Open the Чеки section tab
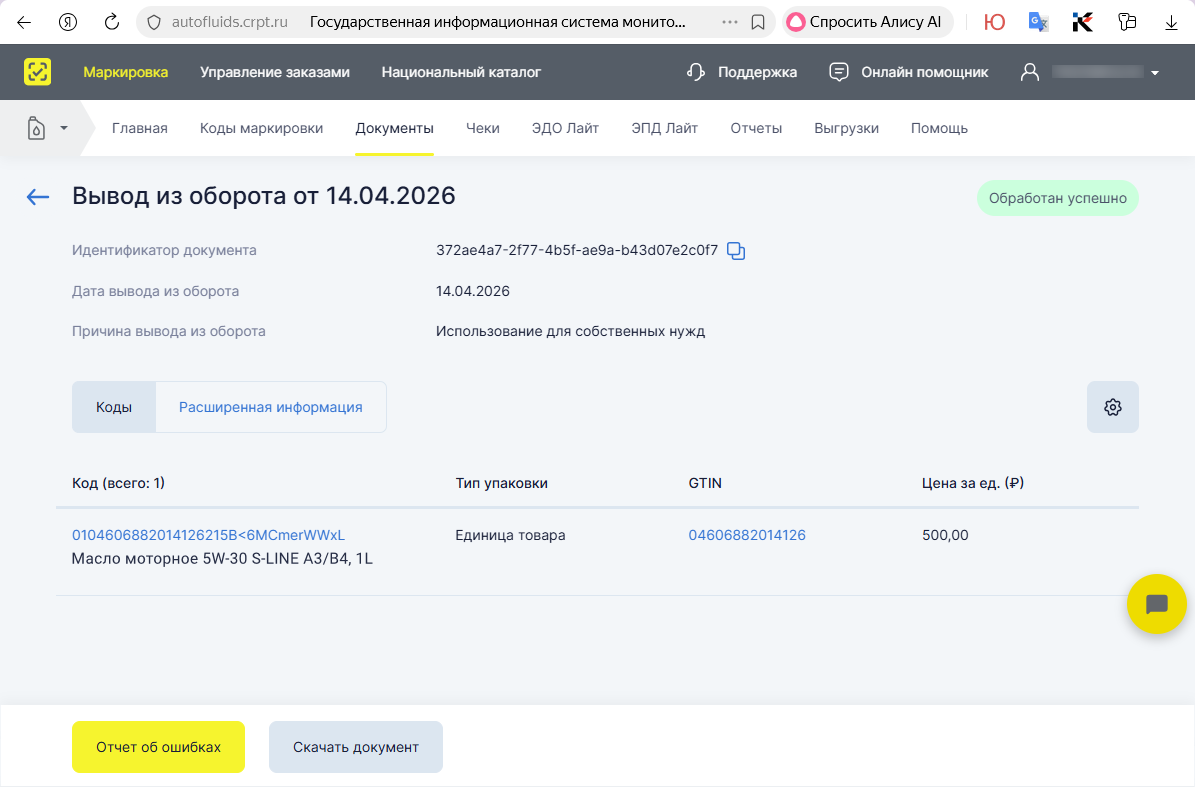The height and width of the screenshot is (787, 1195). 483,127
